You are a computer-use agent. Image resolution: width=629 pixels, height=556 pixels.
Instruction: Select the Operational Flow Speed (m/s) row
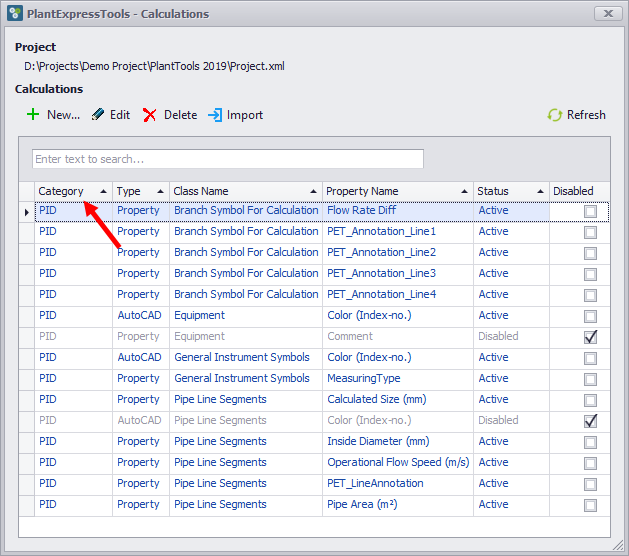(397, 462)
